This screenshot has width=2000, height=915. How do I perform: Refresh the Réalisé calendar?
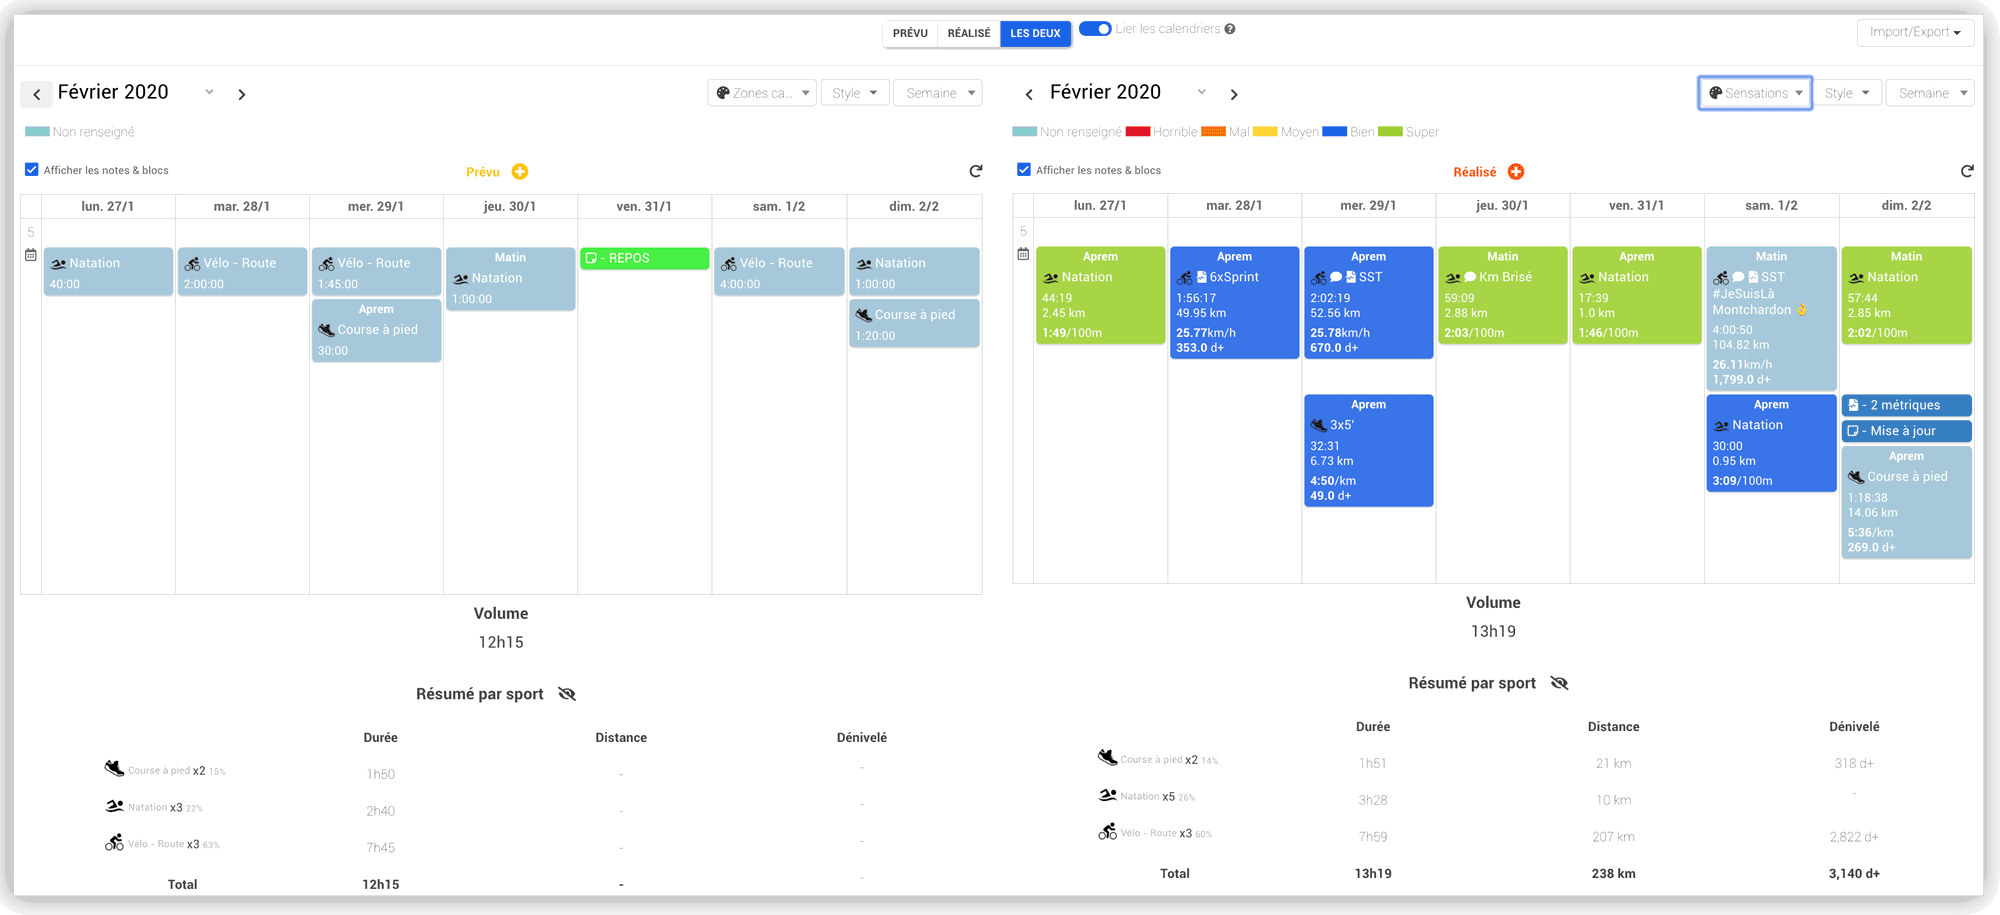pos(1967,171)
